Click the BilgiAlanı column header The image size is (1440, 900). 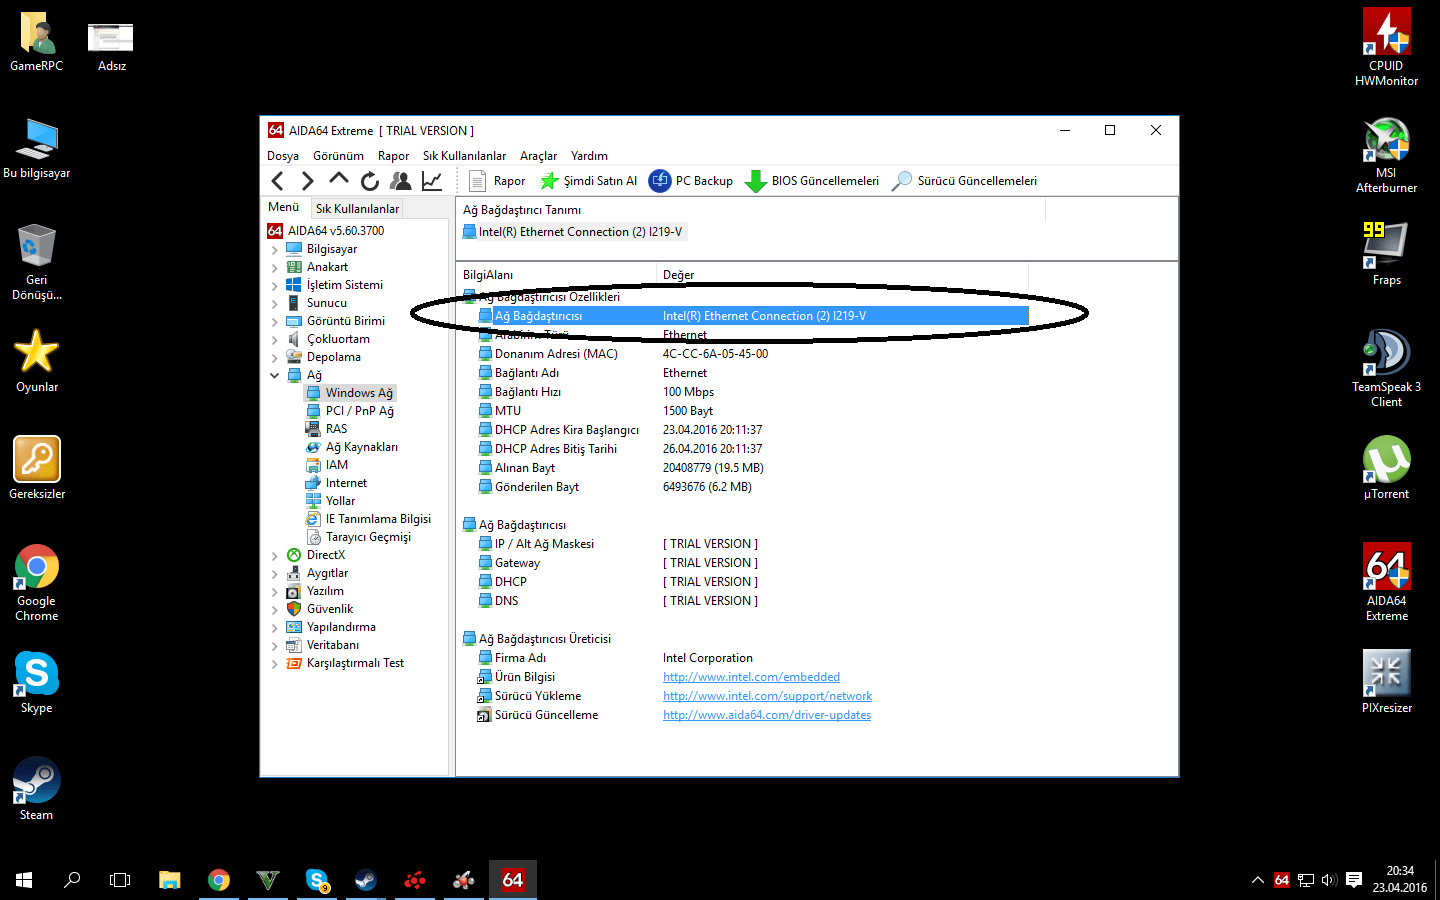[x=557, y=274]
